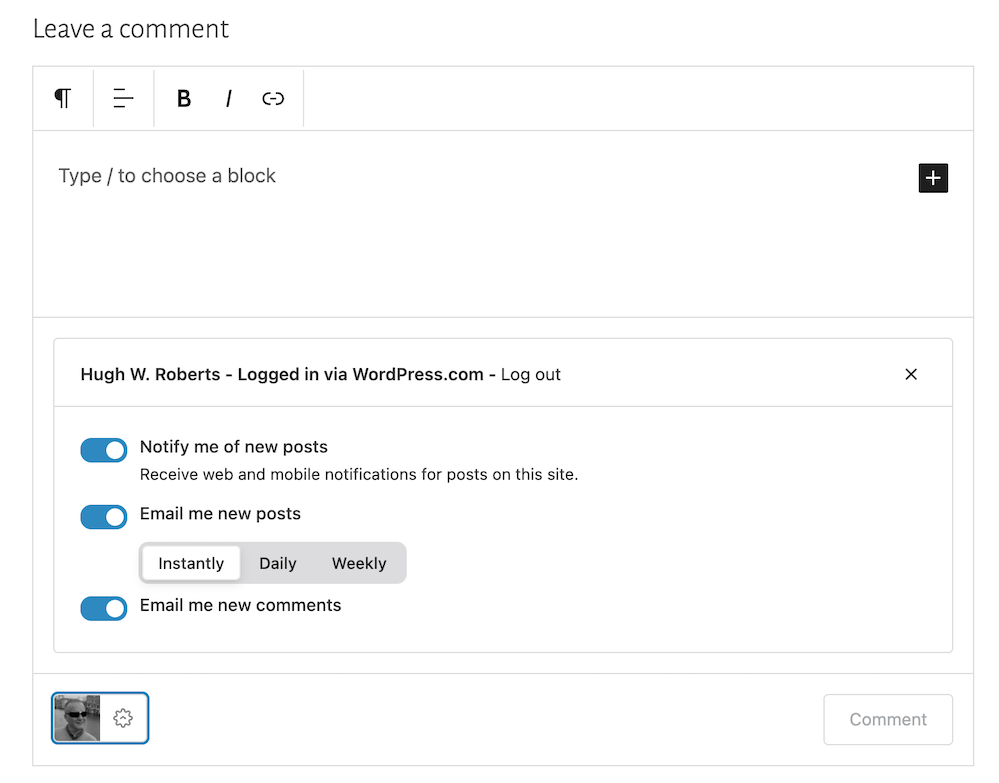Image resolution: width=999 pixels, height=783 pixels.
Task: Click the Notify me of new posts label
Action: (x=234, y=447)
